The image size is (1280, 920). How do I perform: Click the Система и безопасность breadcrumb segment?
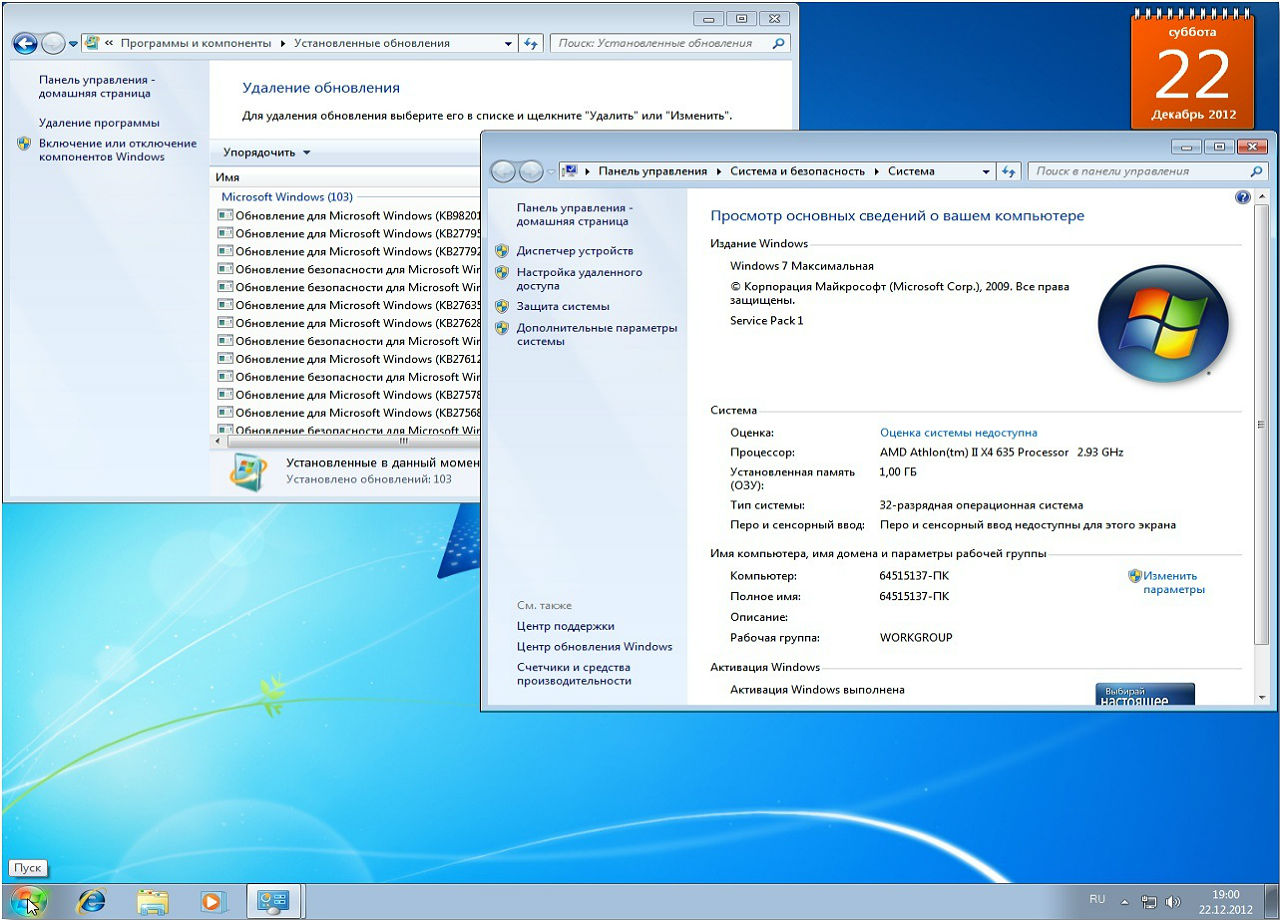(x=797, y=171)
